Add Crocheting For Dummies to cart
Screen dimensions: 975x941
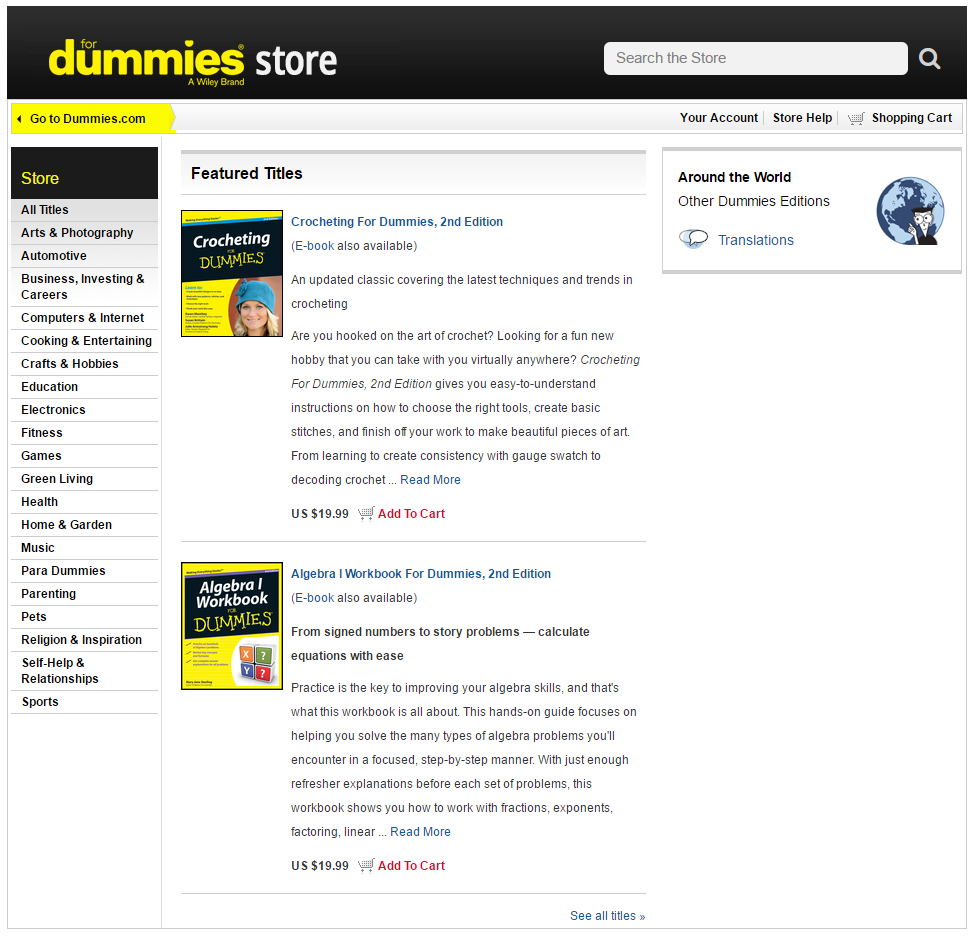tap(411, 514)
